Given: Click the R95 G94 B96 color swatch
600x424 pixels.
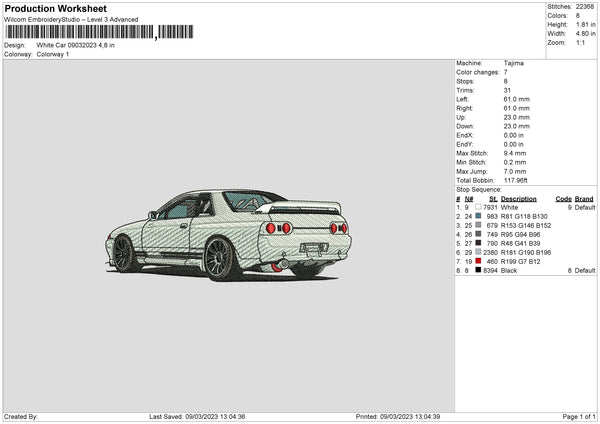Looking at the screenshot, I should coord(480,234).
